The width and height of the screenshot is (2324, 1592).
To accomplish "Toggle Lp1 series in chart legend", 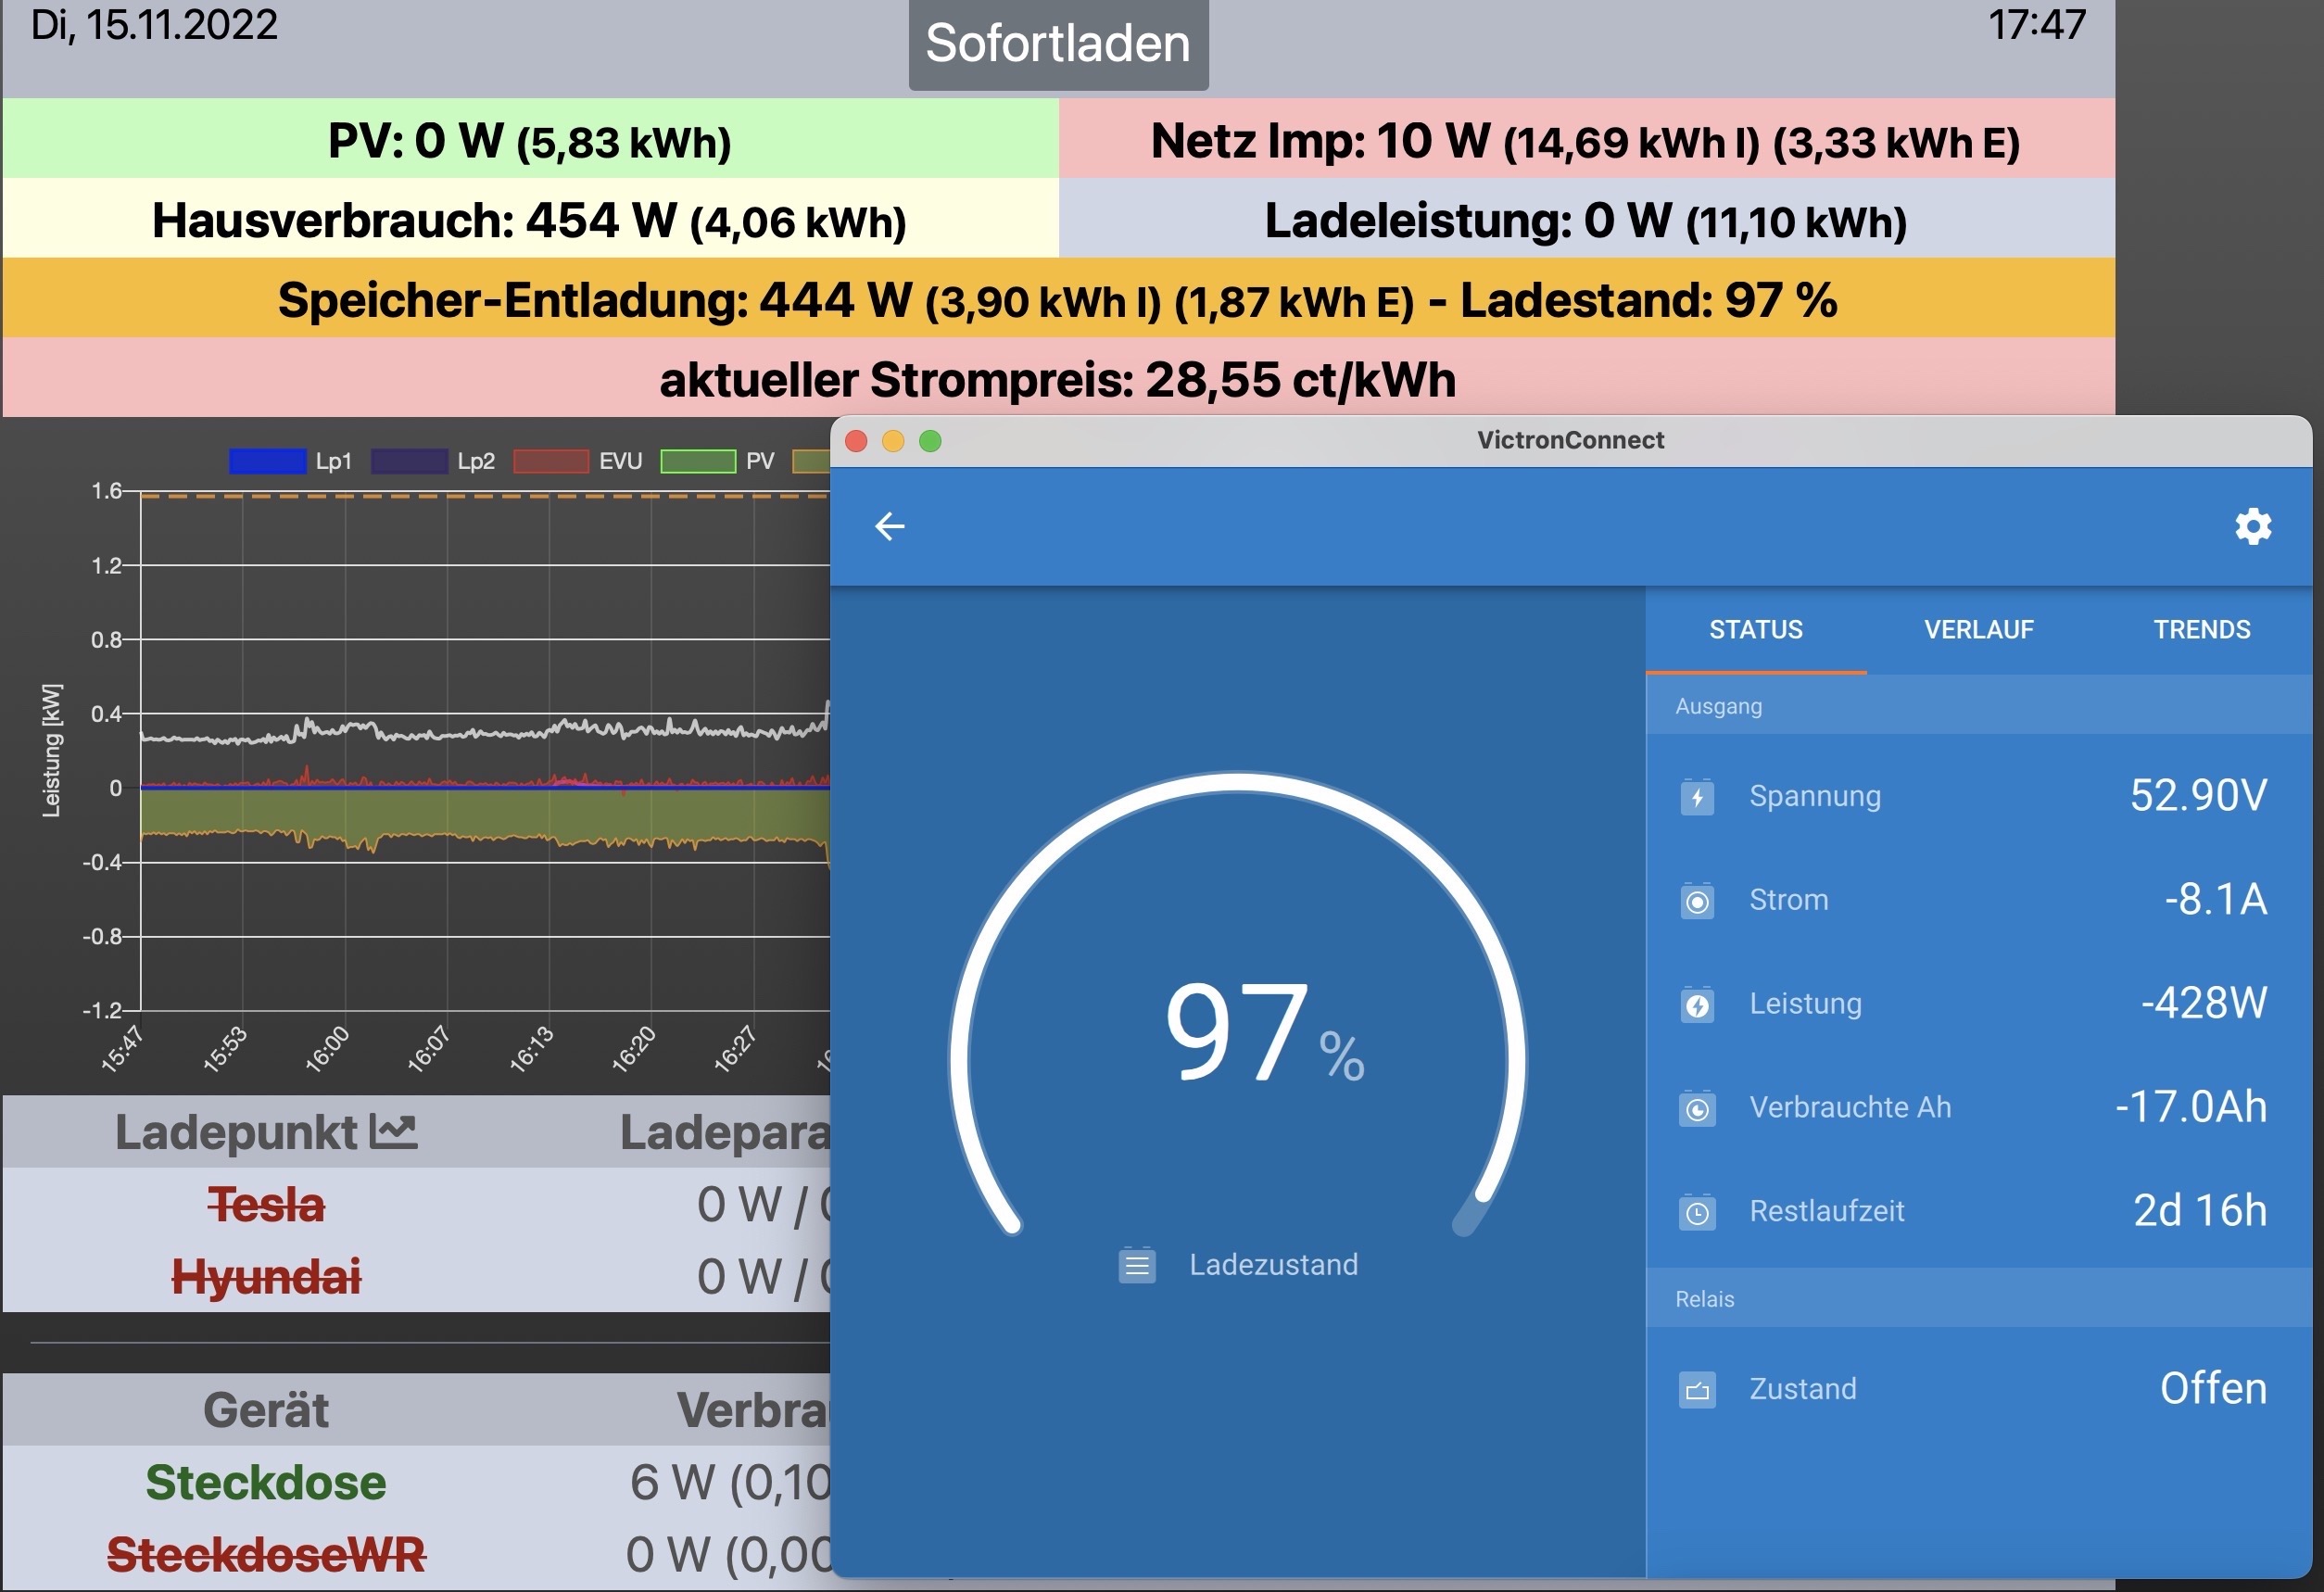I will [267, 461].
